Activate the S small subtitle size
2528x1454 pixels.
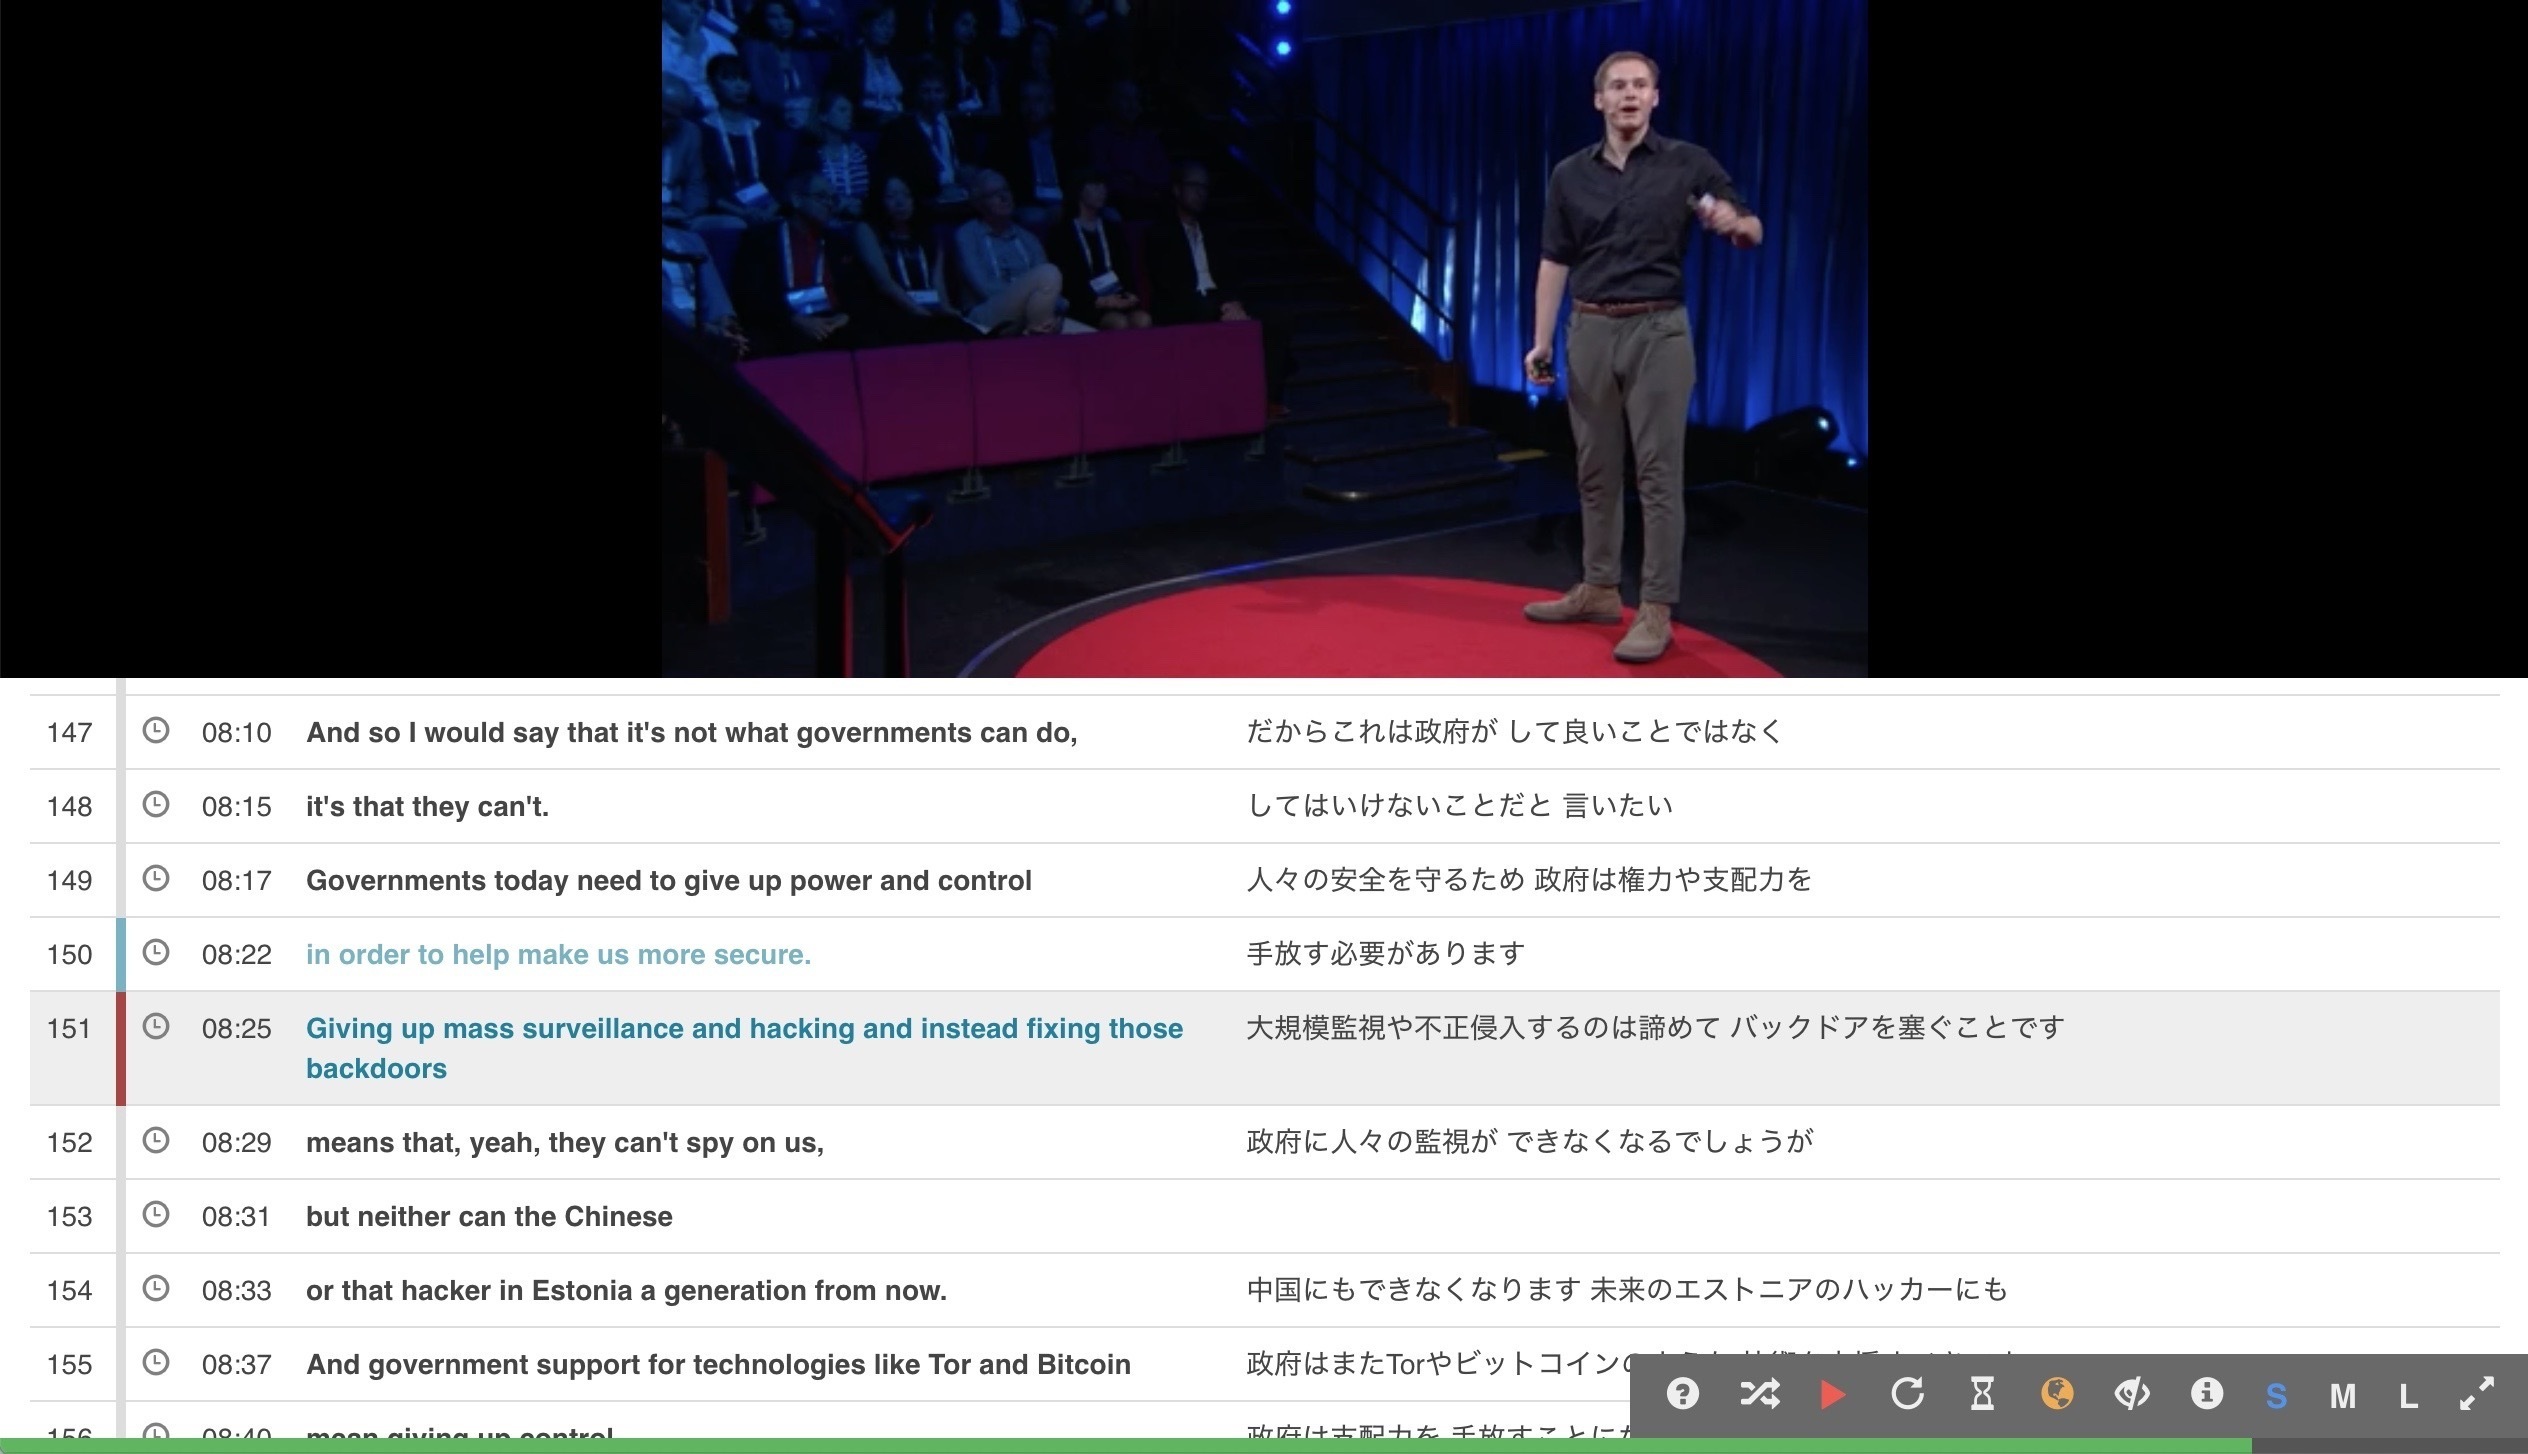click(x=2280, y=1393)
